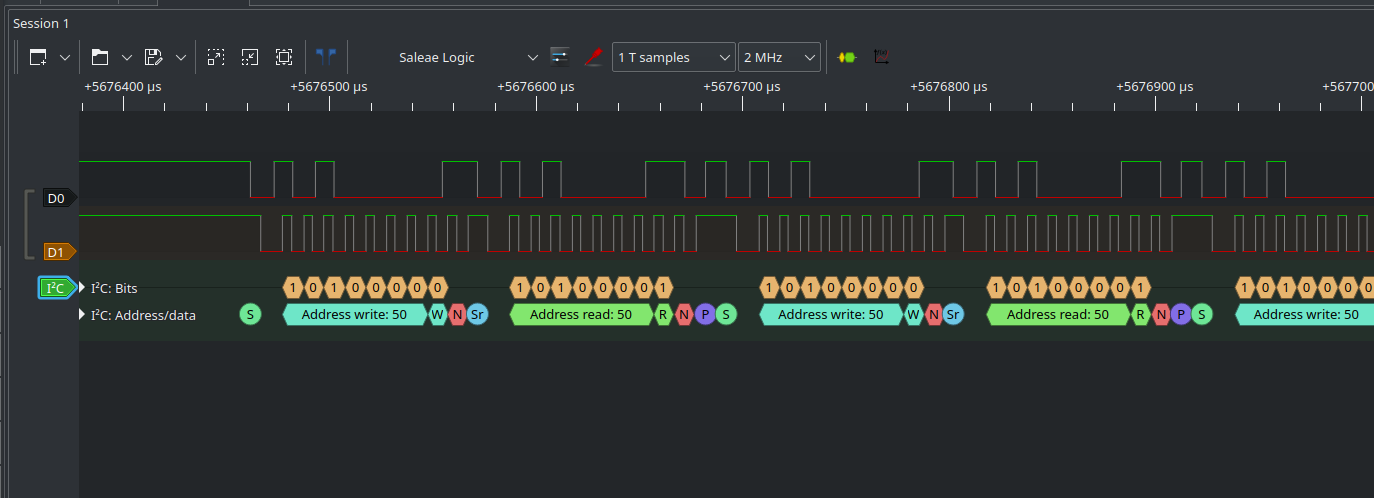The height and width of the screenshot is (498, 1374).
Task: Expand the I²C: Bits row triangle
Action: point(82,288)
